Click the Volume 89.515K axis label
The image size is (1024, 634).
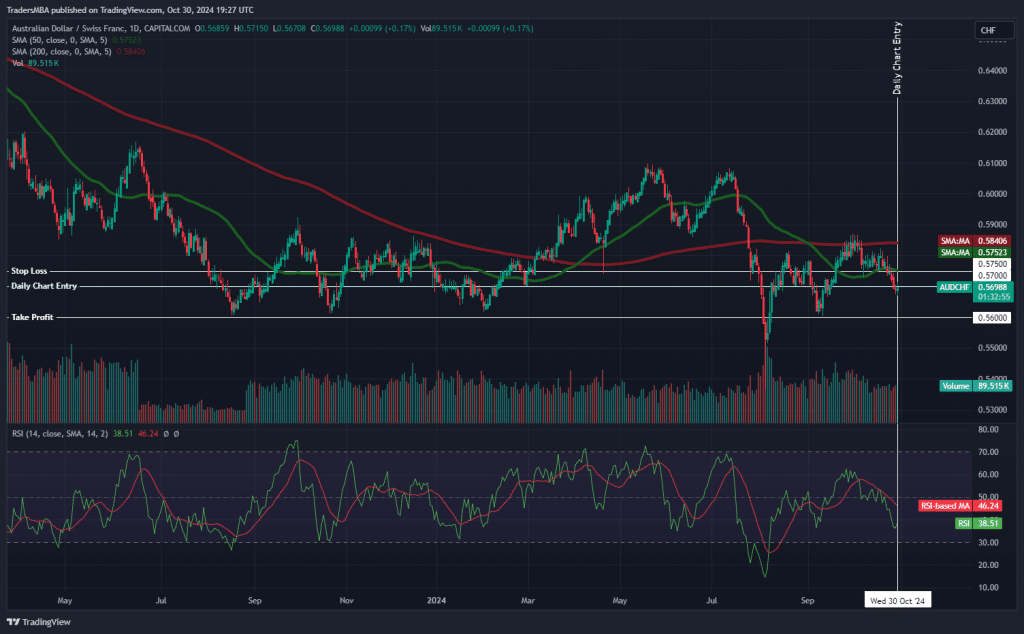976,386
